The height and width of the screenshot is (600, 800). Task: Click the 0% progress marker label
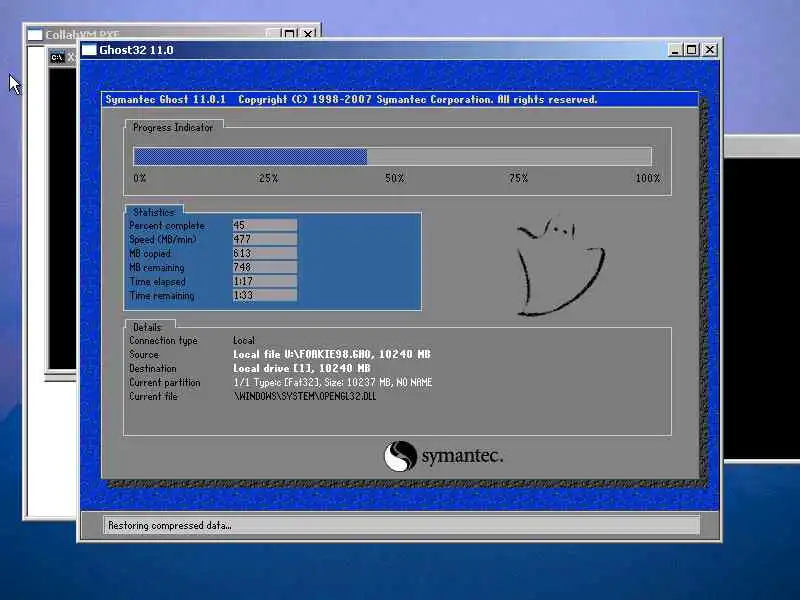(140, 178)
